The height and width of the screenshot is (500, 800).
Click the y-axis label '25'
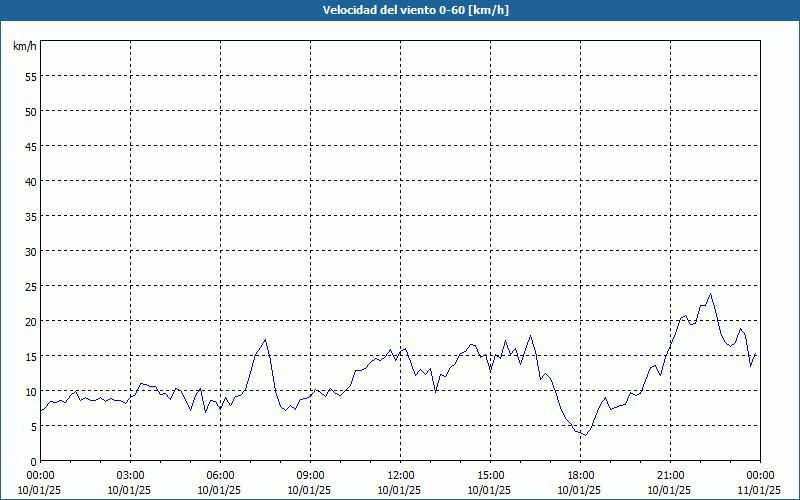[x=31, y=287]
